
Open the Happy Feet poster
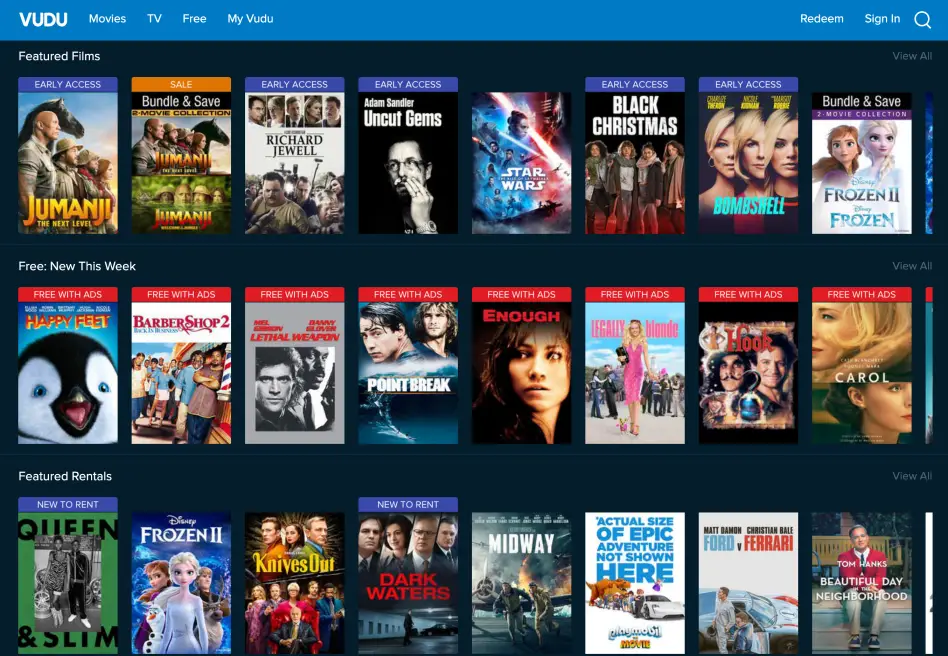pos(68,373)
